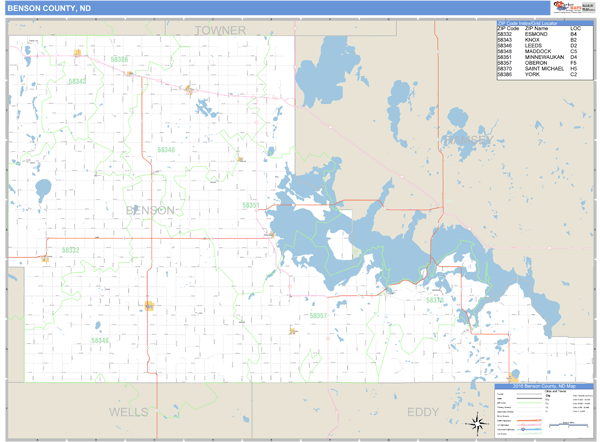
Task: Click the TOWNER county label
Action: tap(221, 31)
